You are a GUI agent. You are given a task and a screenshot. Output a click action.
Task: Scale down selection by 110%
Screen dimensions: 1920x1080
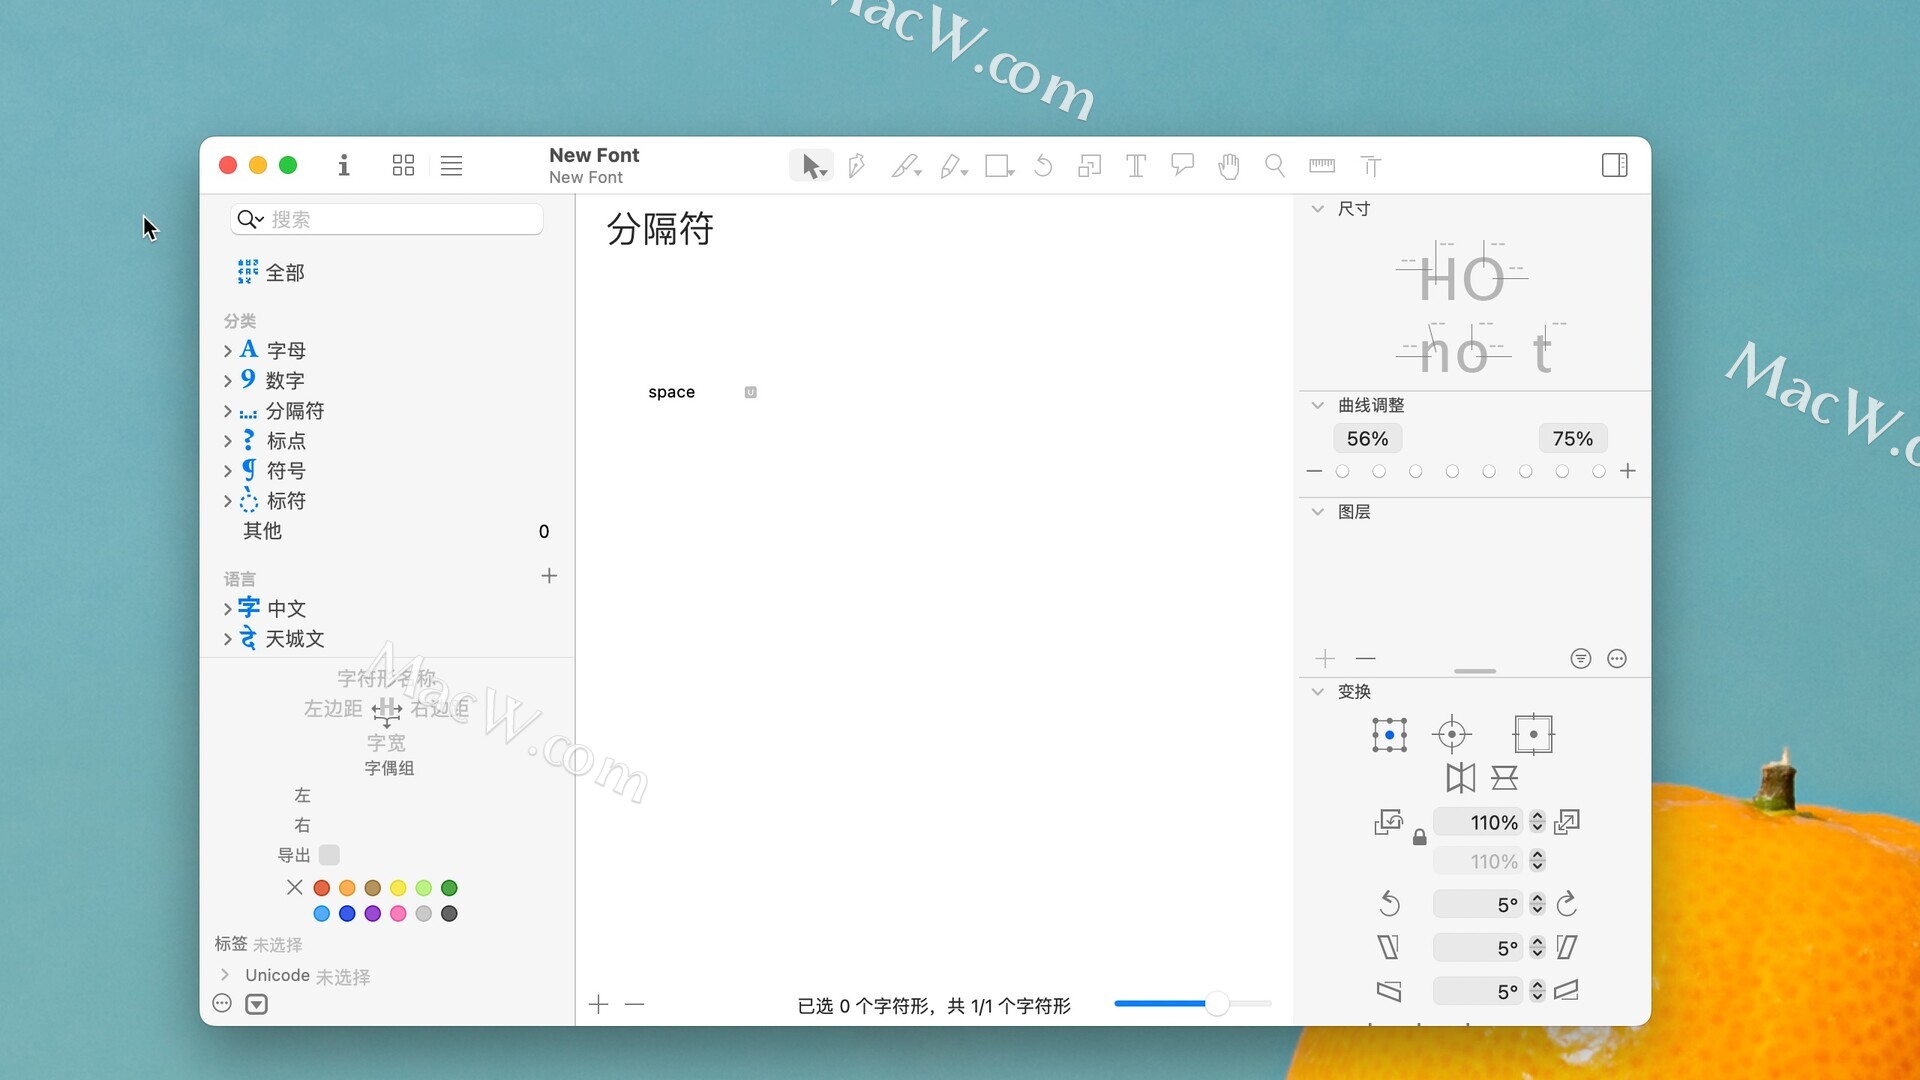[1388, 822]
